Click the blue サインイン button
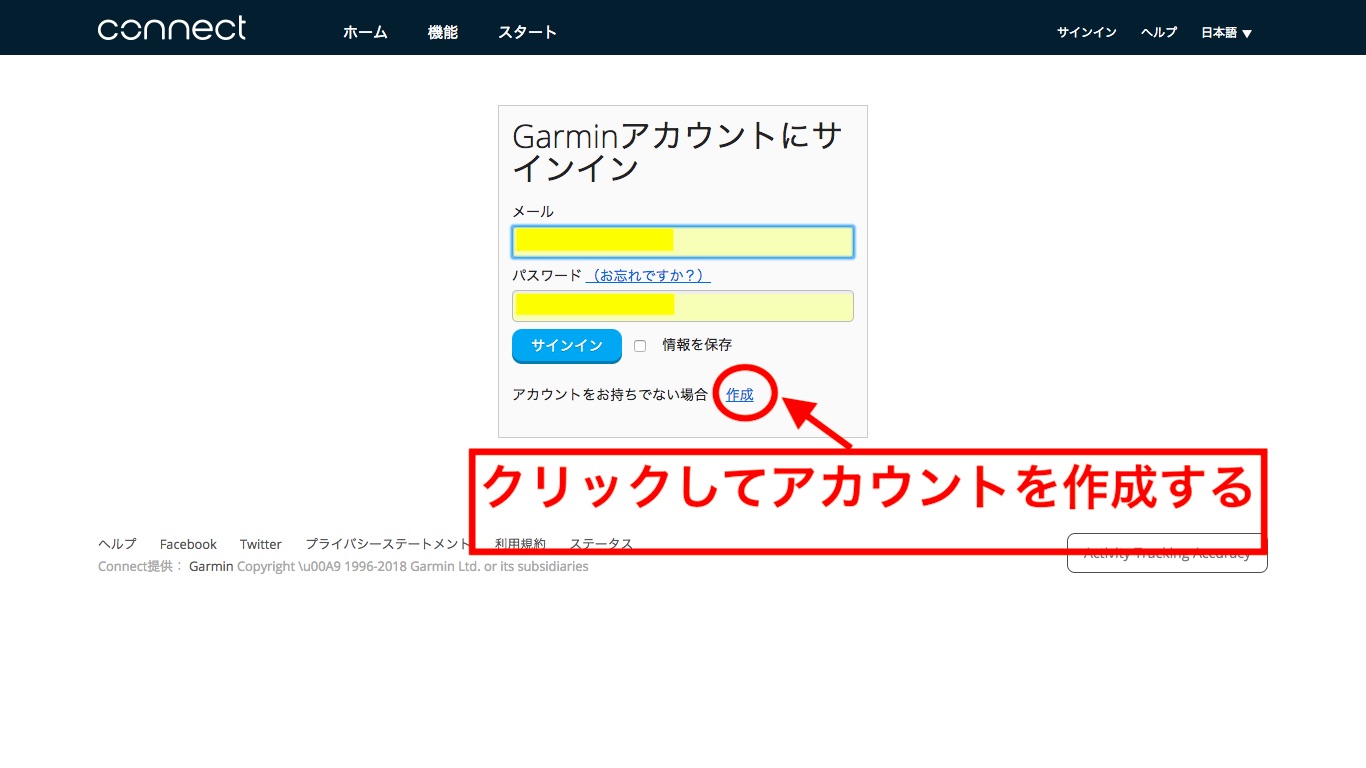1366x768 pixels. [x=567, y=346]
